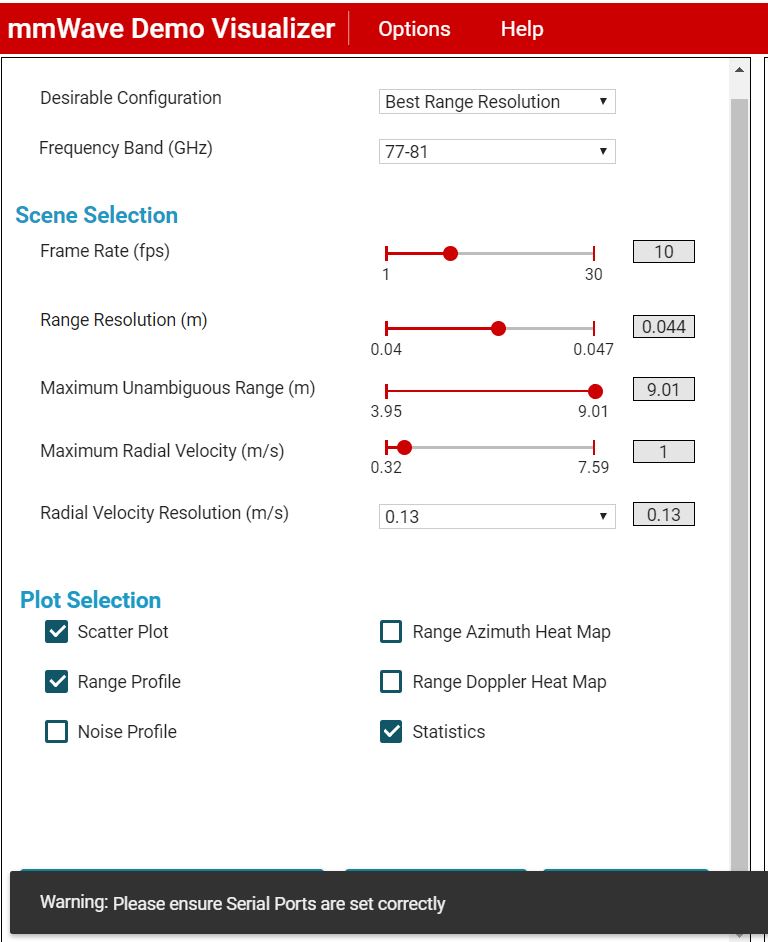Click the Maximum Radial Velocity value field
Viewport: 768px width, 942px height.
click(663, 452)
